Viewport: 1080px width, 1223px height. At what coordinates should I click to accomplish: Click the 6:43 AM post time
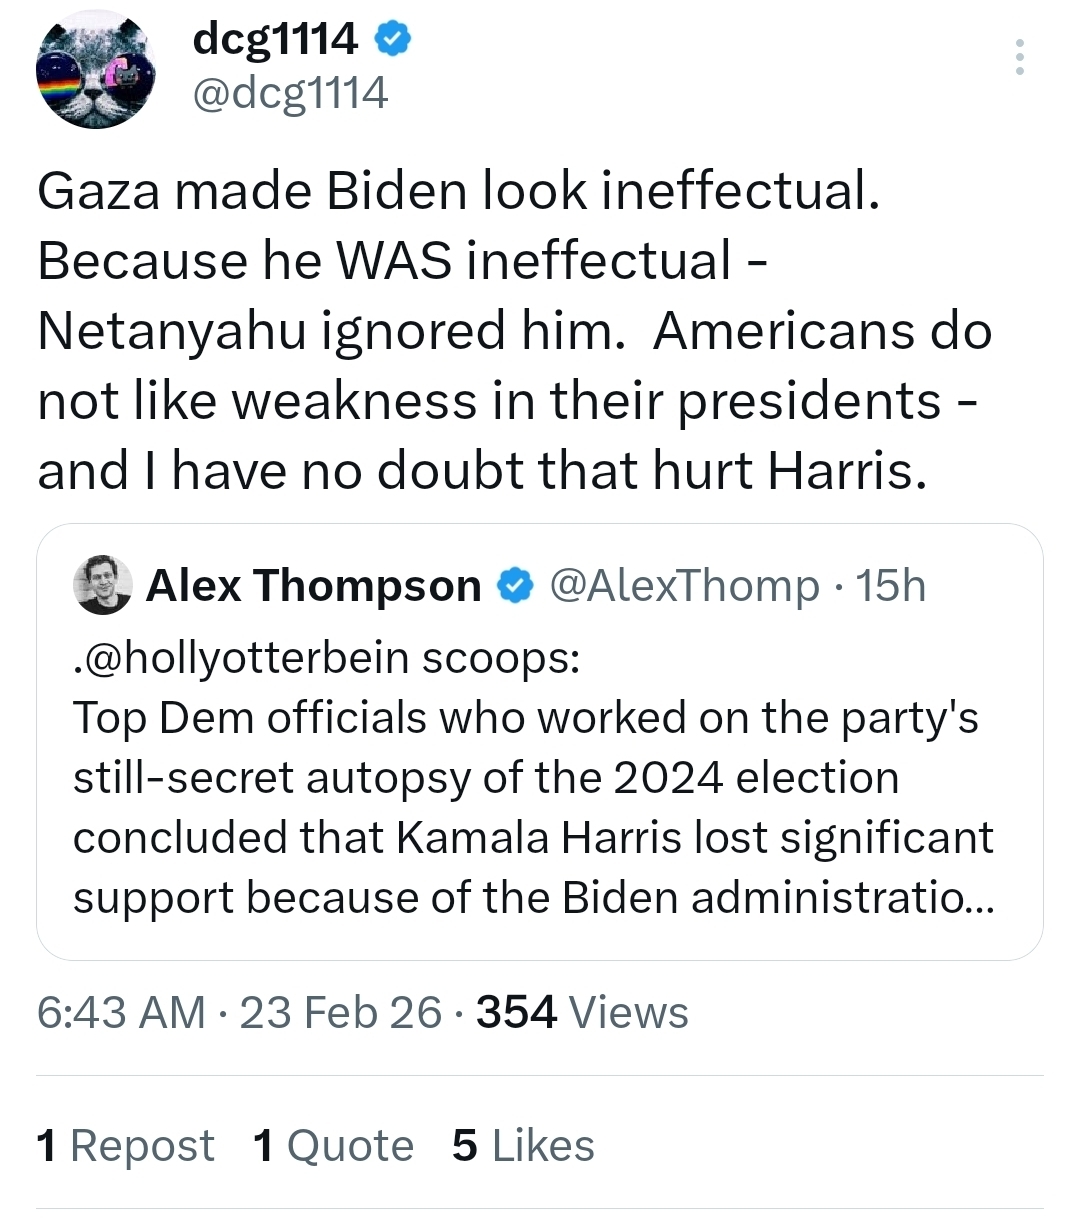tap(121, 1012)
